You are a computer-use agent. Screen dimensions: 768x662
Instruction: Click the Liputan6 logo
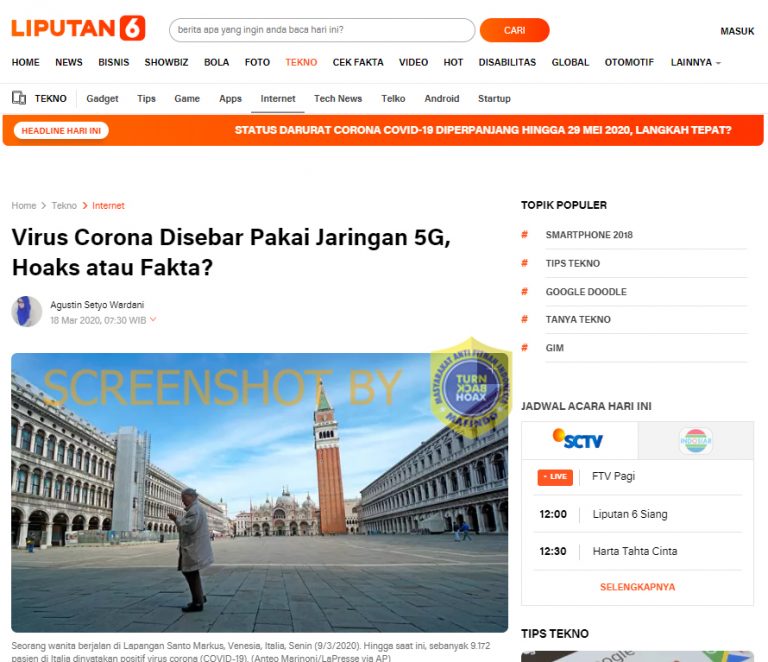(x=78, y=28)
